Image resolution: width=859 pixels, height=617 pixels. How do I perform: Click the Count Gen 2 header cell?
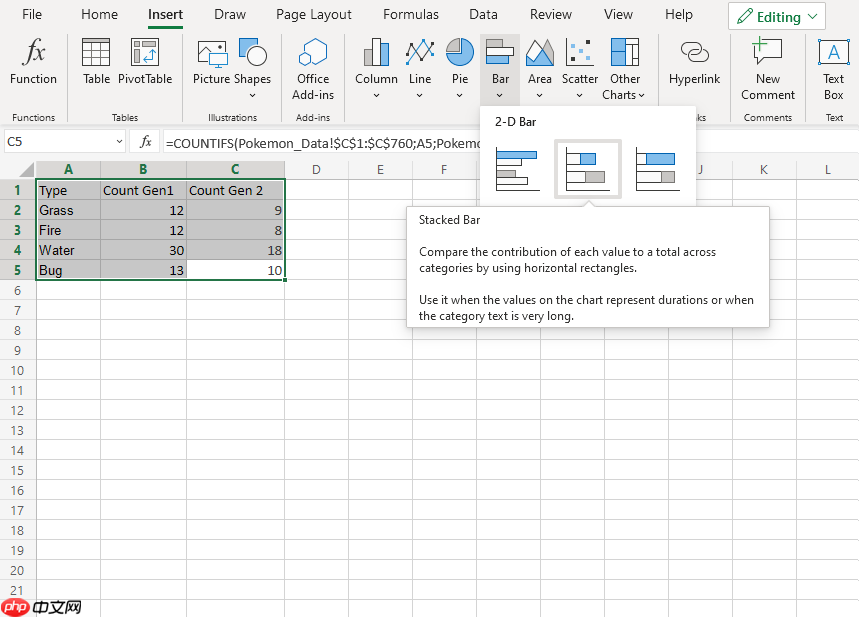click(236, 190)
